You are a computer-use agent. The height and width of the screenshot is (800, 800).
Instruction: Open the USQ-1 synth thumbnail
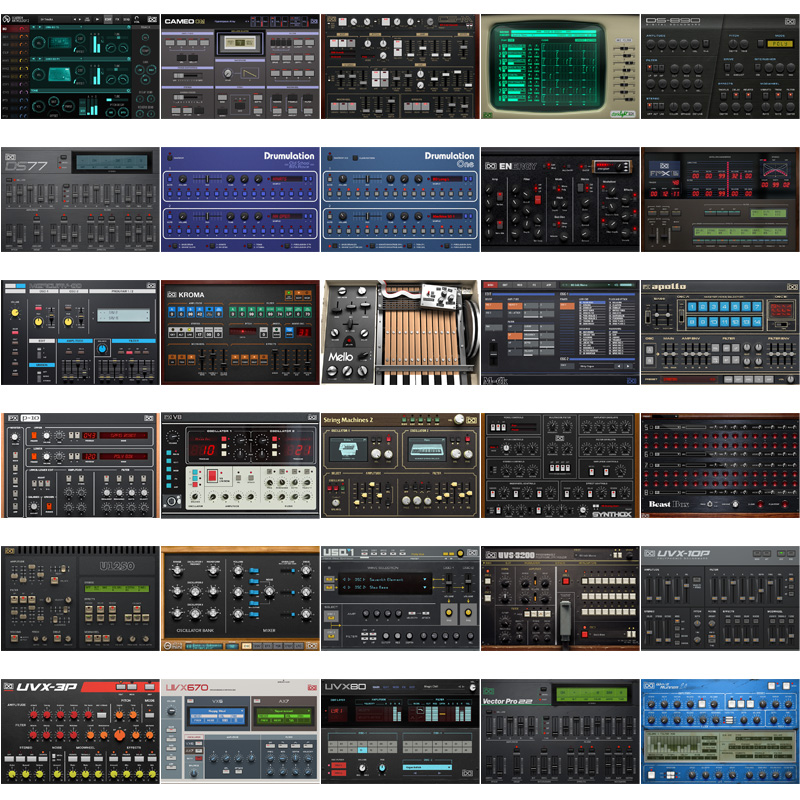[x=401, y=598]
